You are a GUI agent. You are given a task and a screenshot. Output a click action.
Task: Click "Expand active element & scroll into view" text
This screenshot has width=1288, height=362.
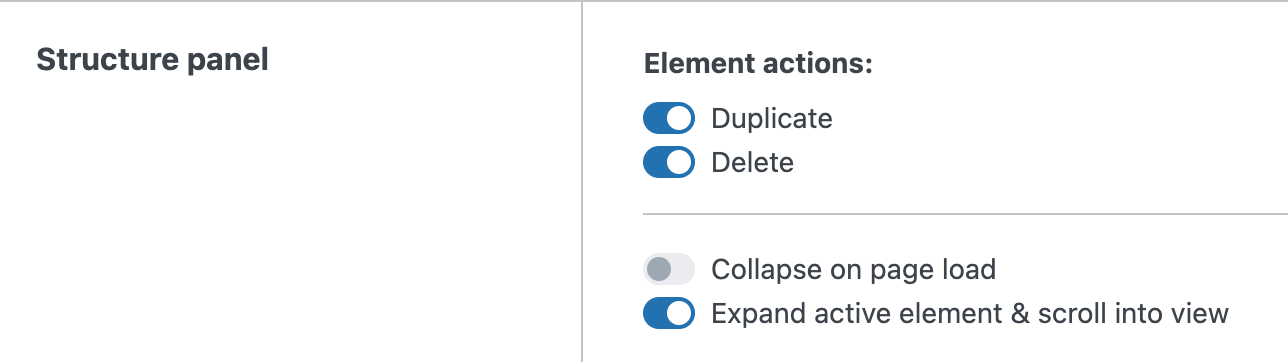point(970,314)
